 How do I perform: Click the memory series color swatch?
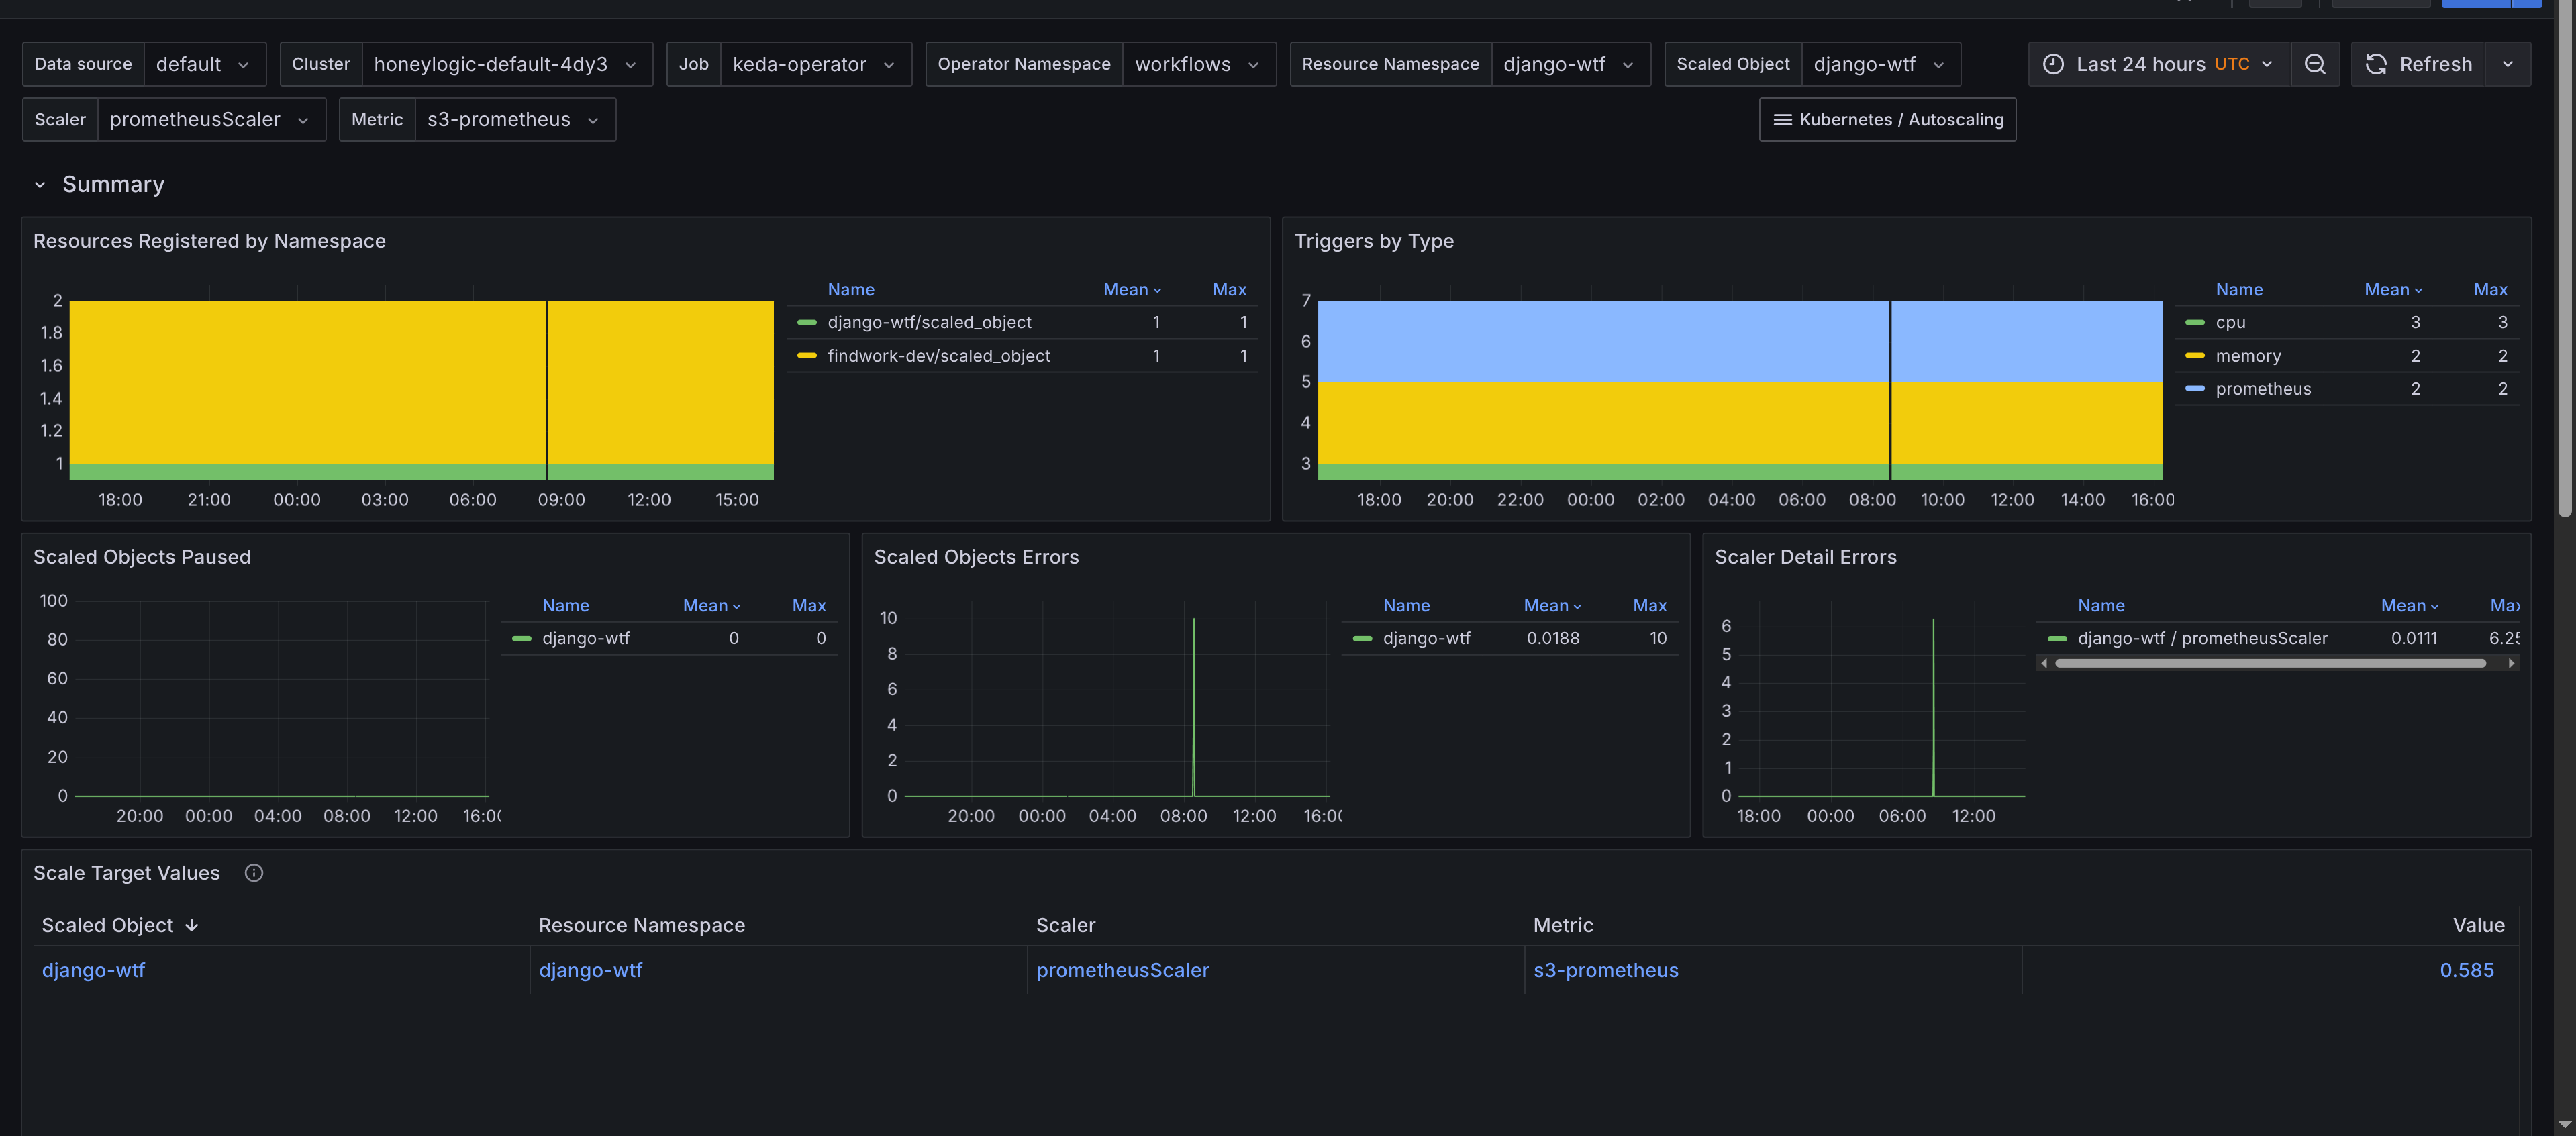[x=2196, y=355]
